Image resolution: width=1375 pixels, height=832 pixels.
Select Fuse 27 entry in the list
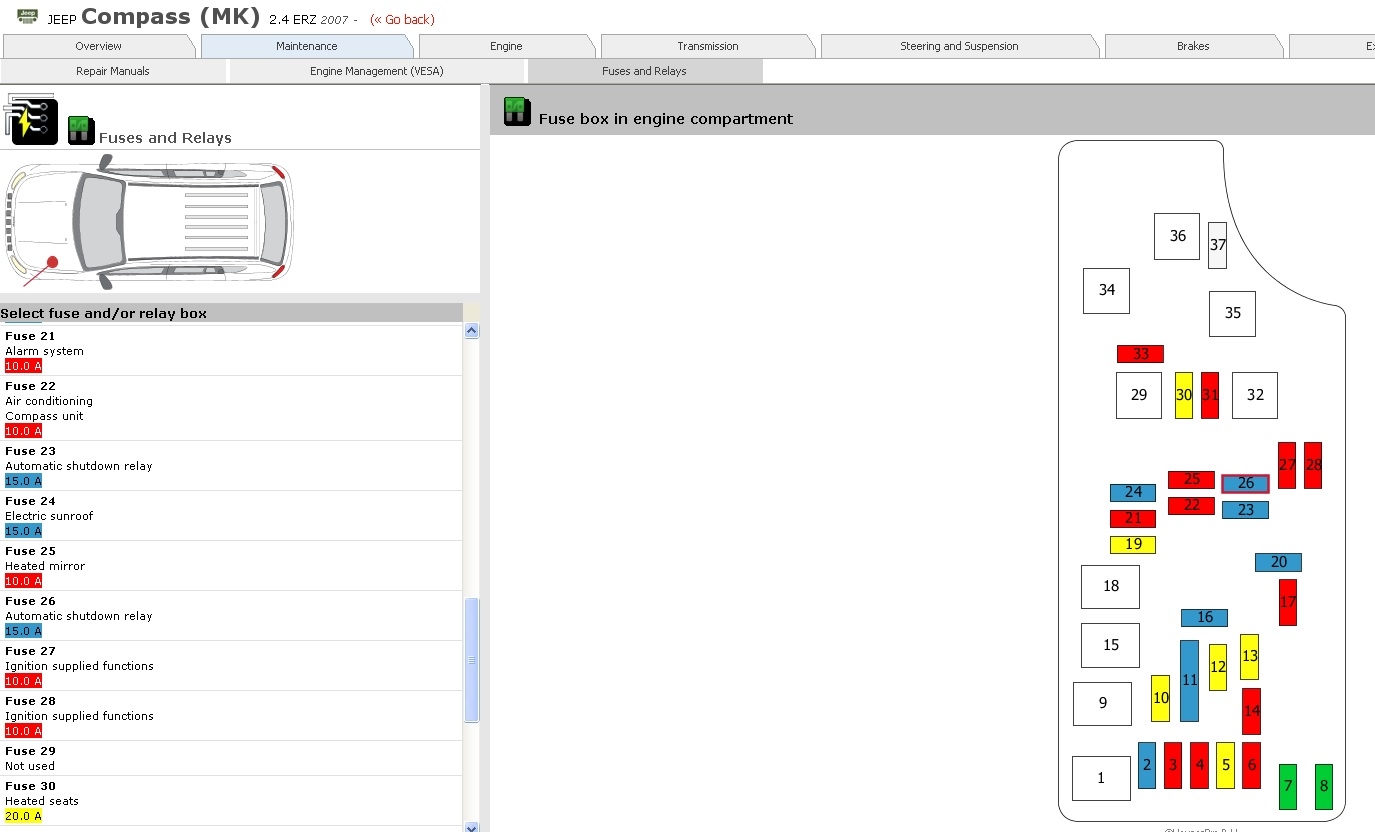tap(231, 666)
